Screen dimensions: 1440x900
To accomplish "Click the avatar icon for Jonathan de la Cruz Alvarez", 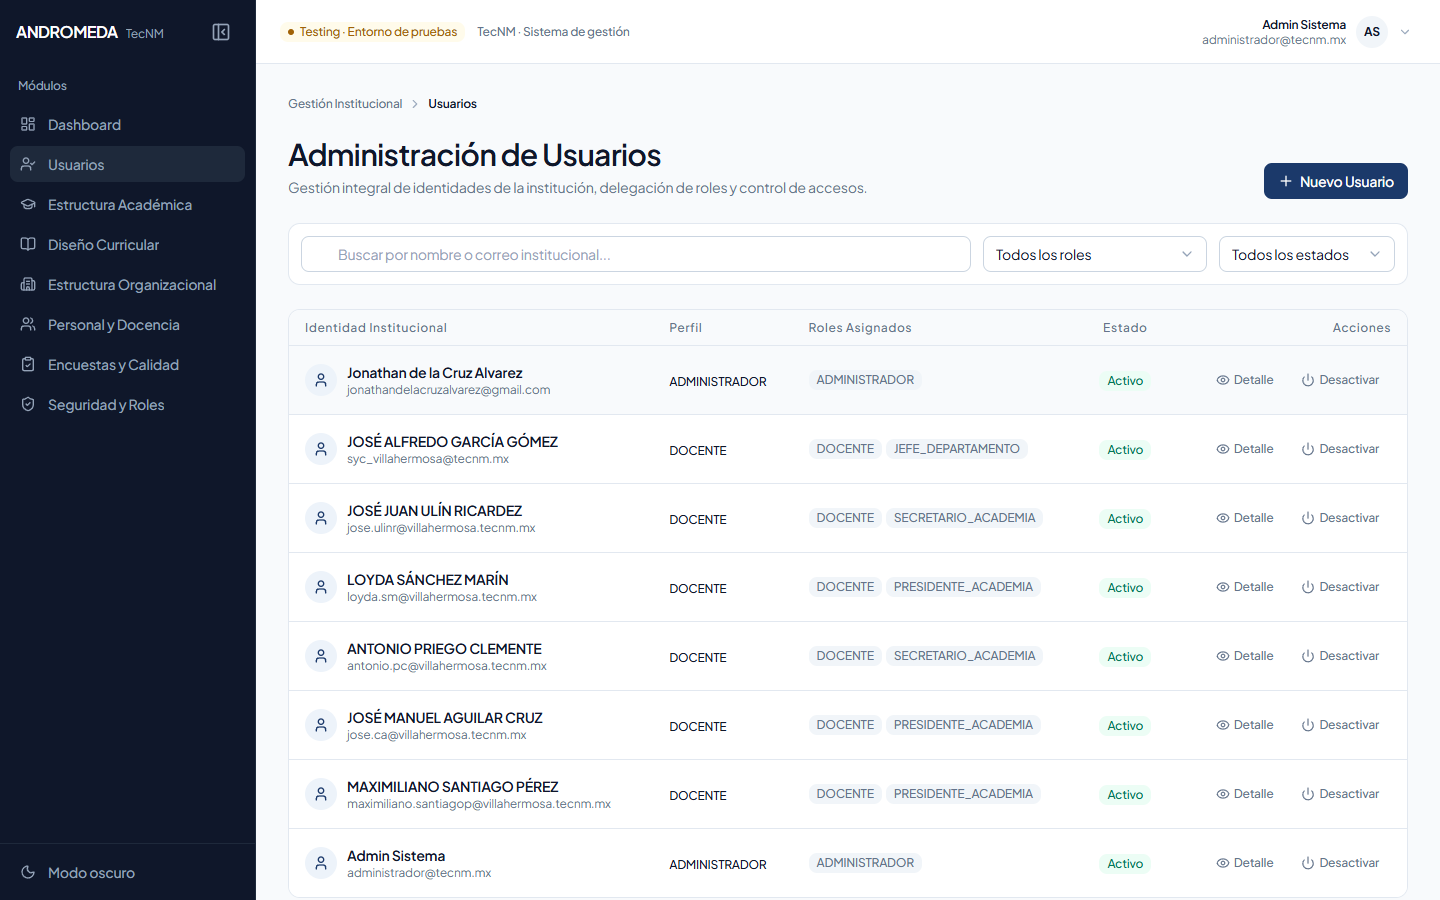I will (x=321, y=380).
